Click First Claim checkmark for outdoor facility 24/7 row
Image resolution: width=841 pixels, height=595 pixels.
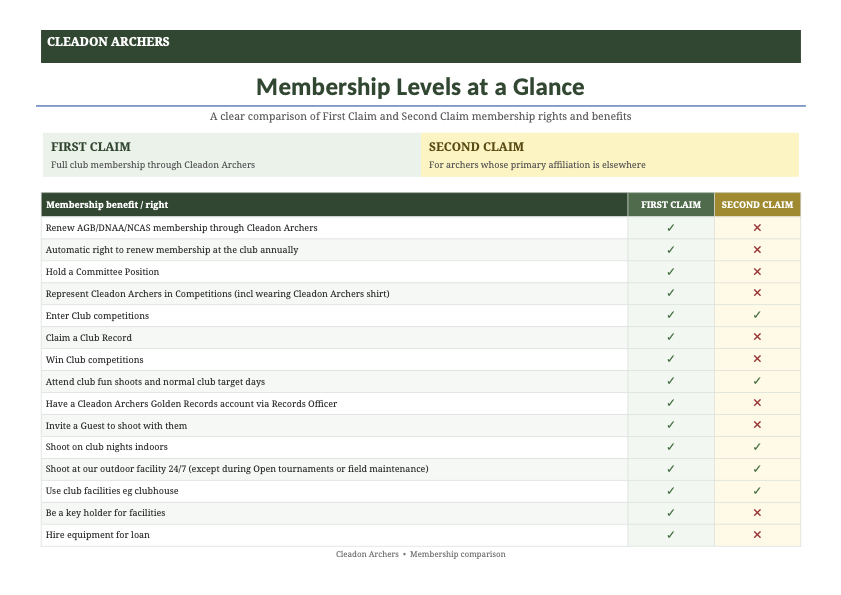670,469
